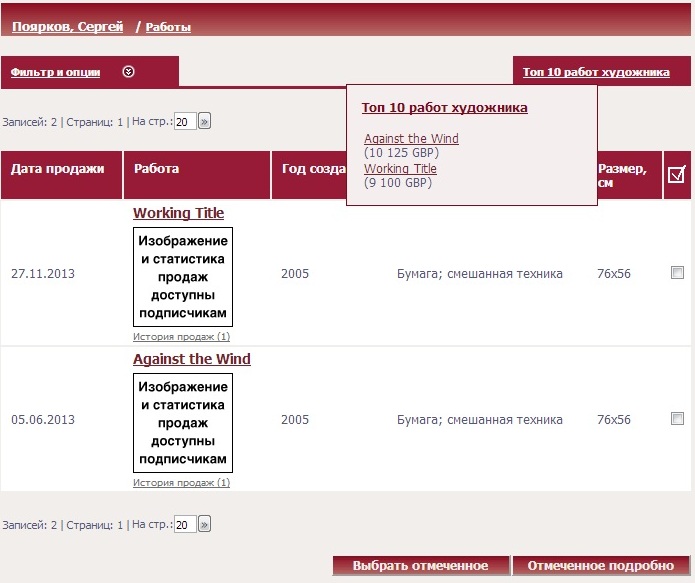695x583 pixels.
Task: Open Against the Wind in popup list
Action: point(411,139)
